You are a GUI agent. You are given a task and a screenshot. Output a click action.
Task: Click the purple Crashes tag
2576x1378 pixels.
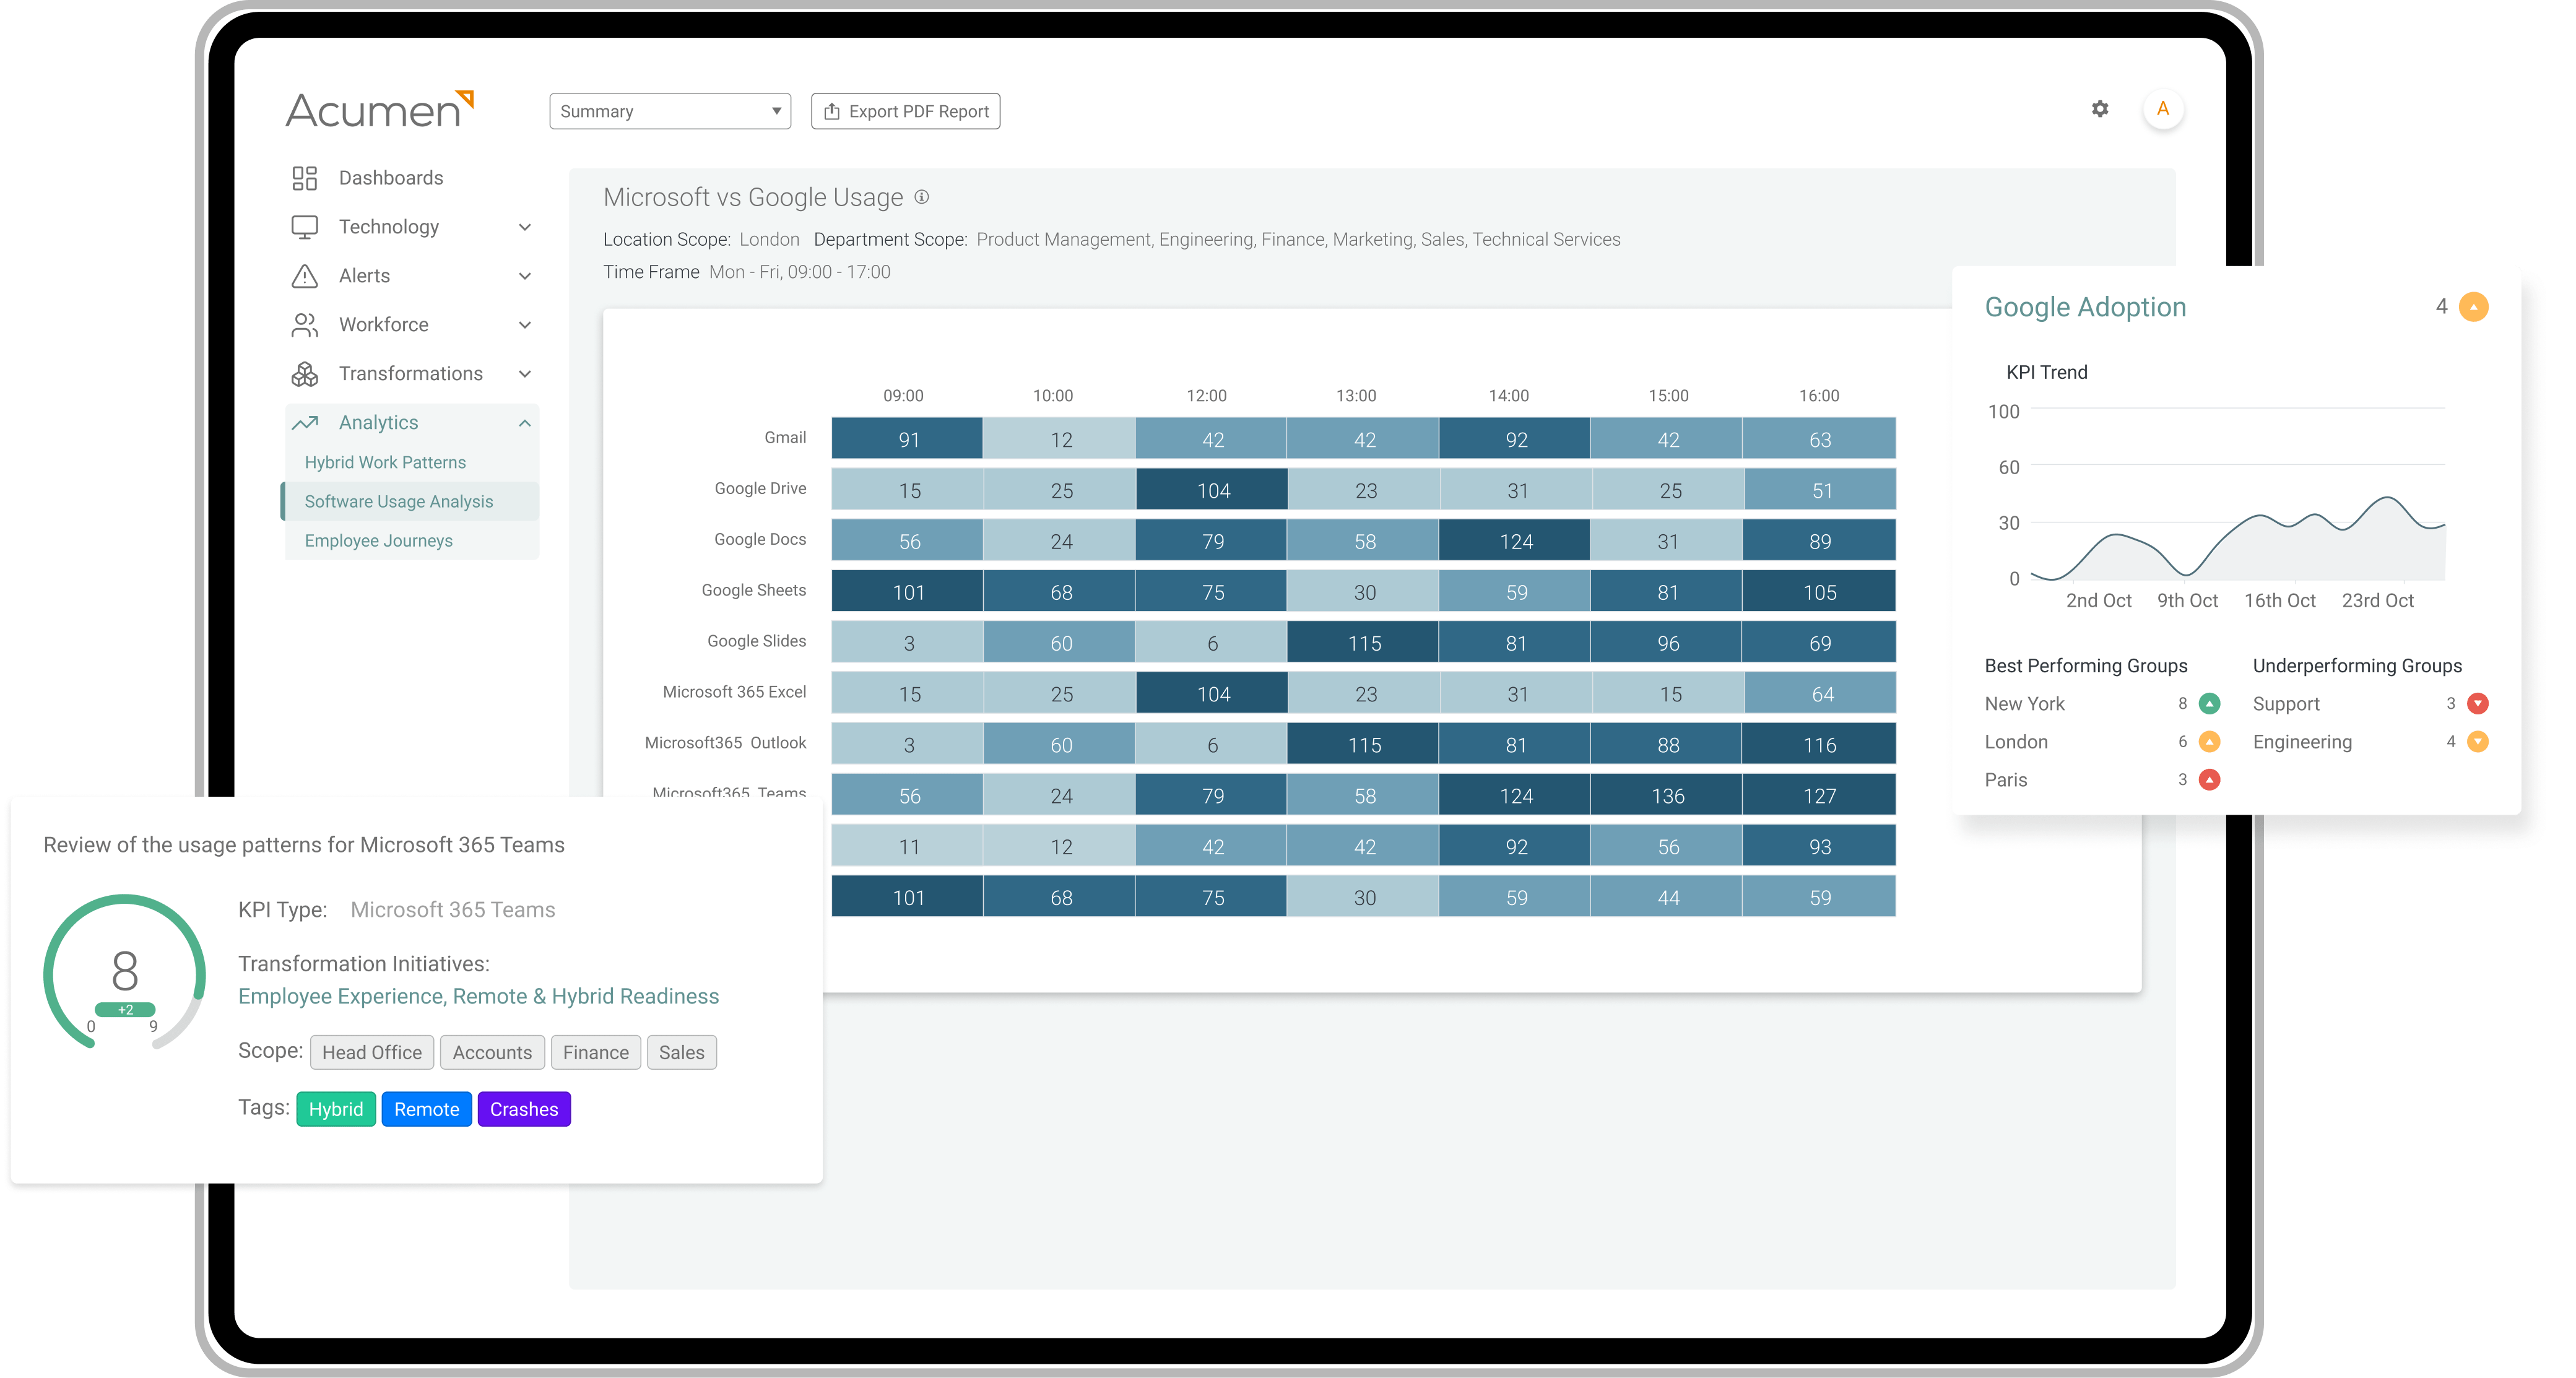[524, 1109]
